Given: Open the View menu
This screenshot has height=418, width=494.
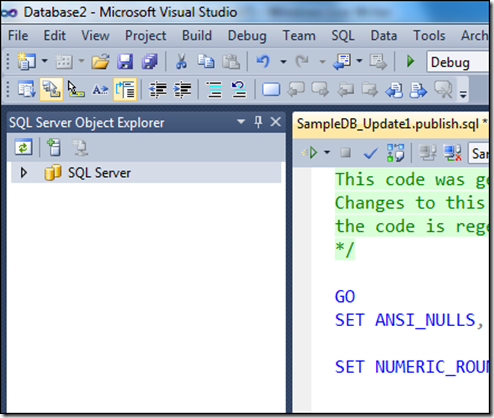Looking at the screenshot, I should [95, 36].
